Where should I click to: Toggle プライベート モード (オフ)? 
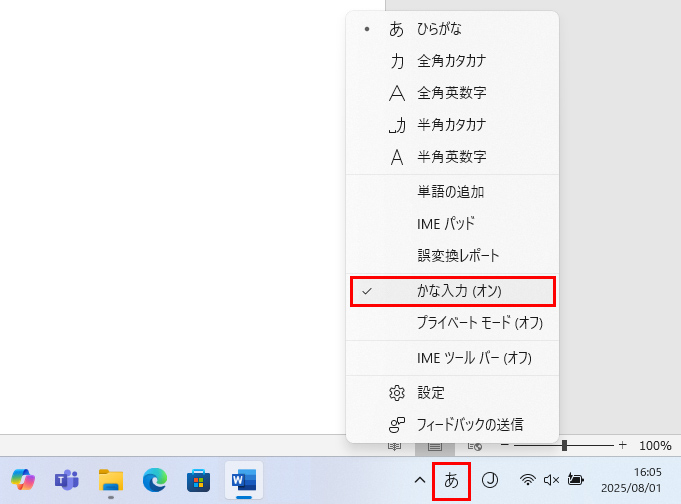click(x=452, y=323)
